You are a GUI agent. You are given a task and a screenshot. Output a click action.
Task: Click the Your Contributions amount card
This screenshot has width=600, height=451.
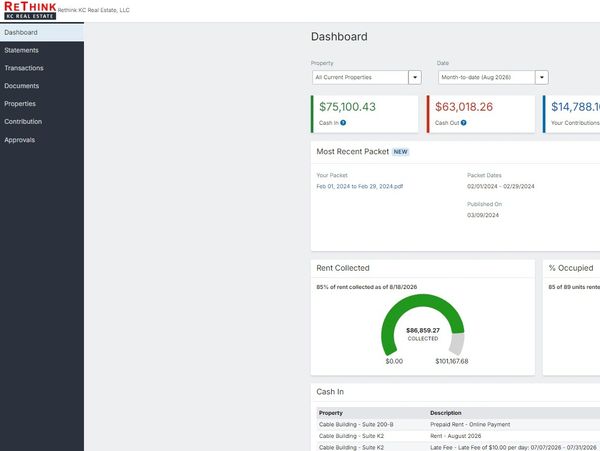click(x=572, y=114)
